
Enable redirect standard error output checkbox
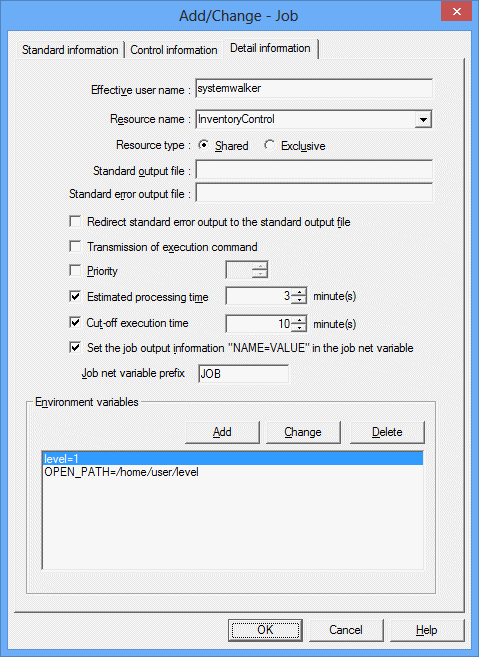(x=75, y=221)
